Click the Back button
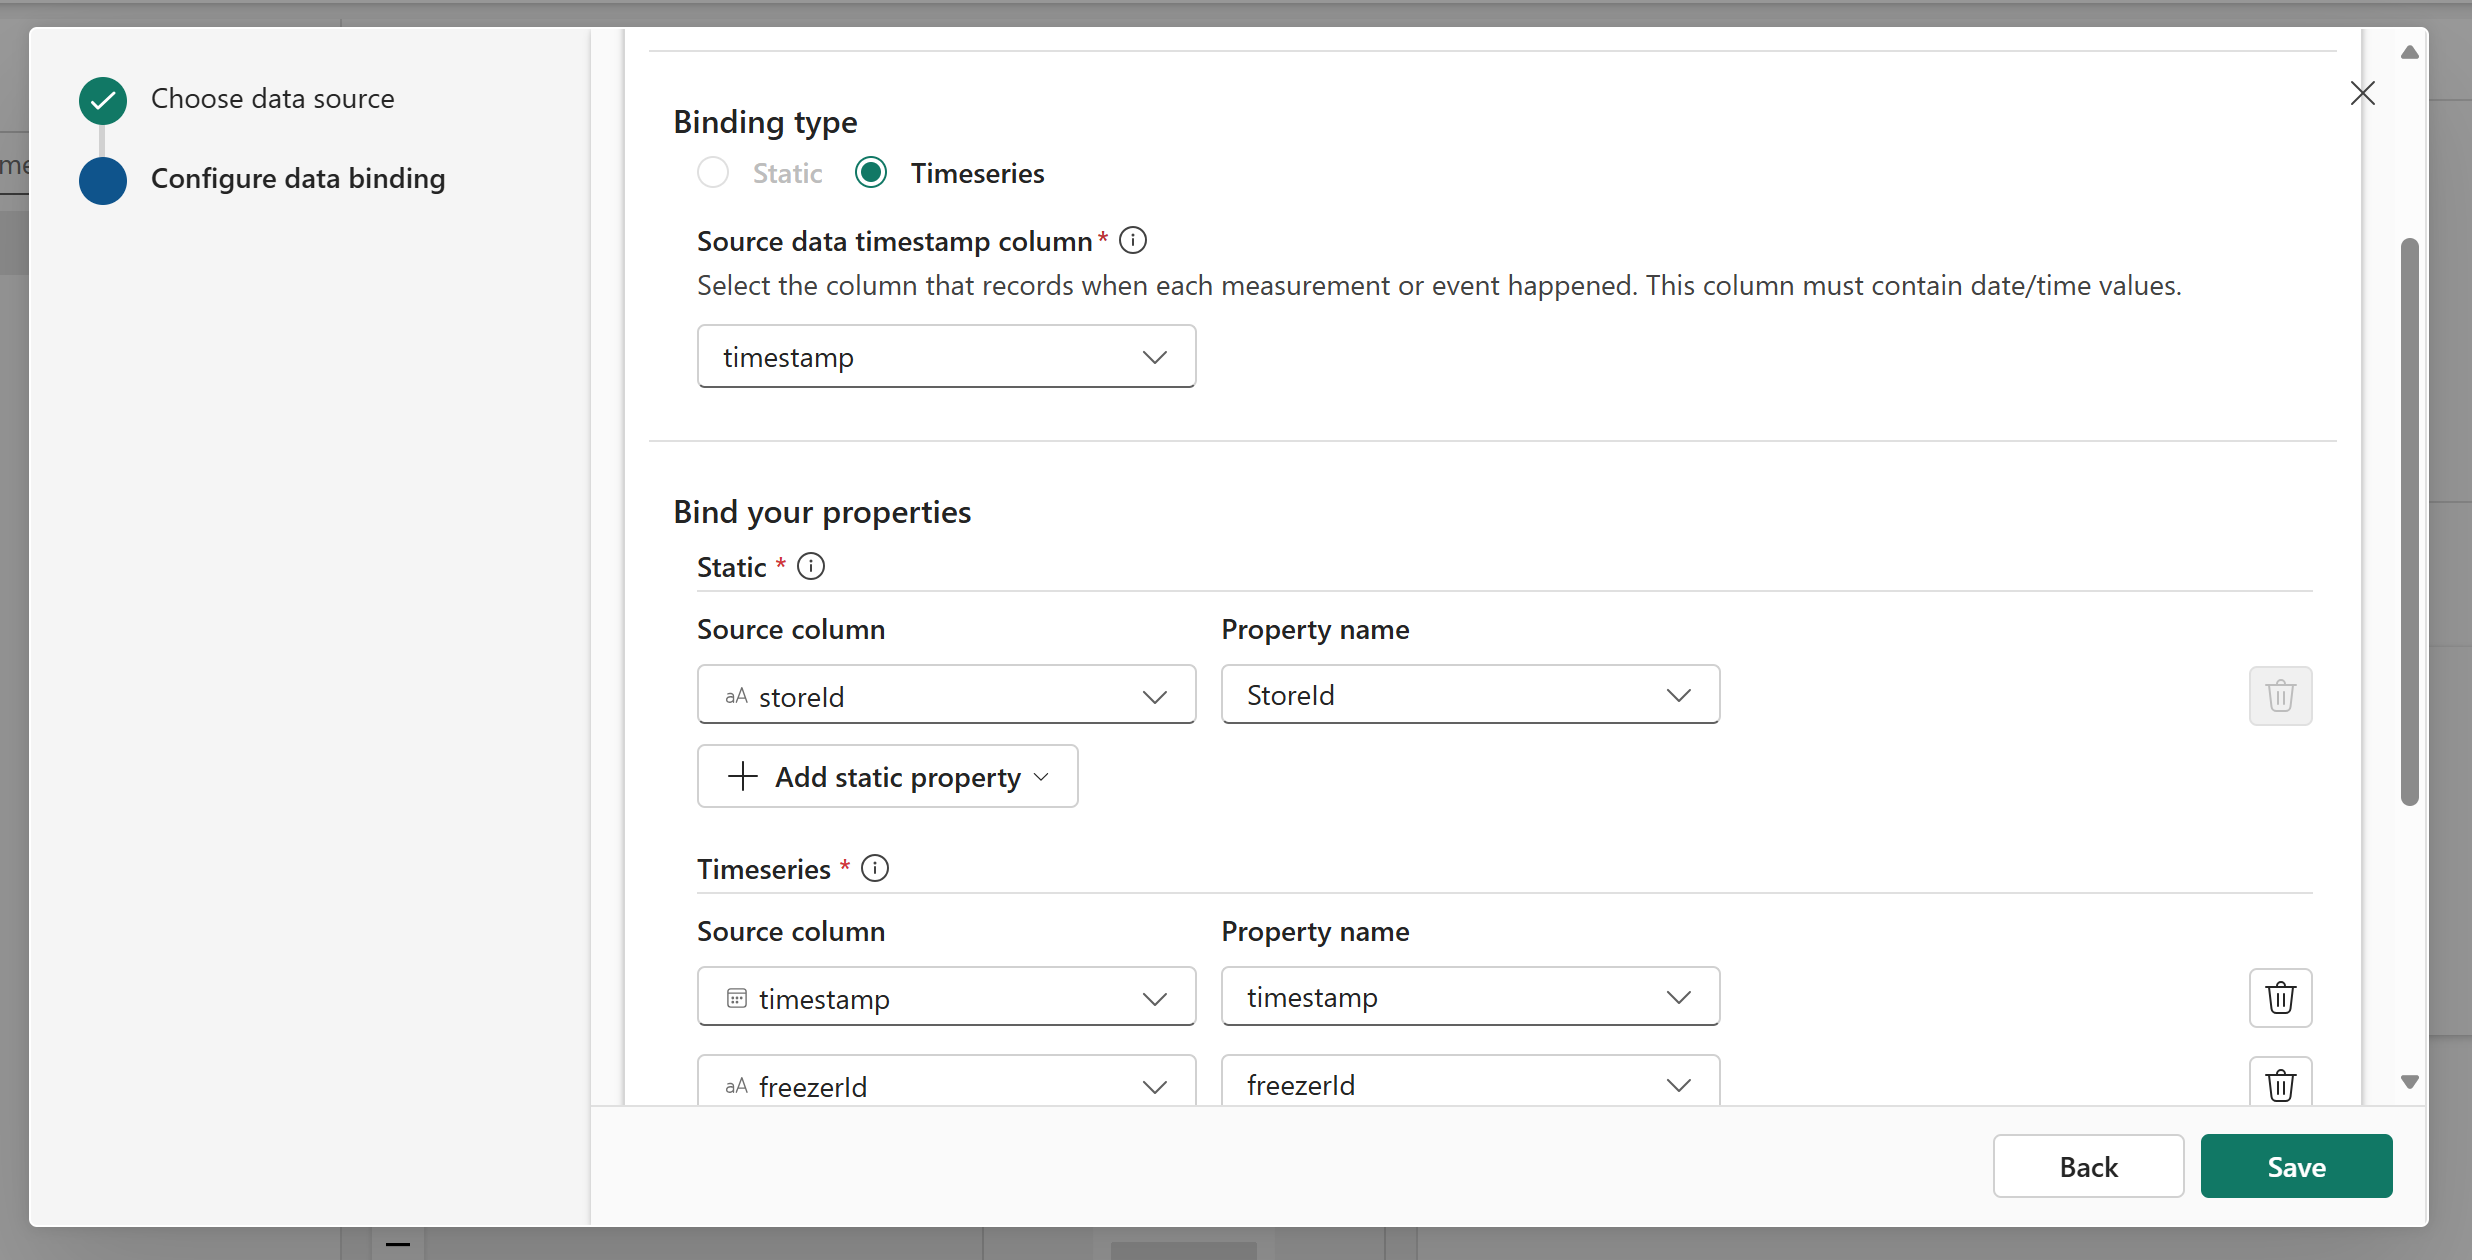 tap(2088, 1166)
